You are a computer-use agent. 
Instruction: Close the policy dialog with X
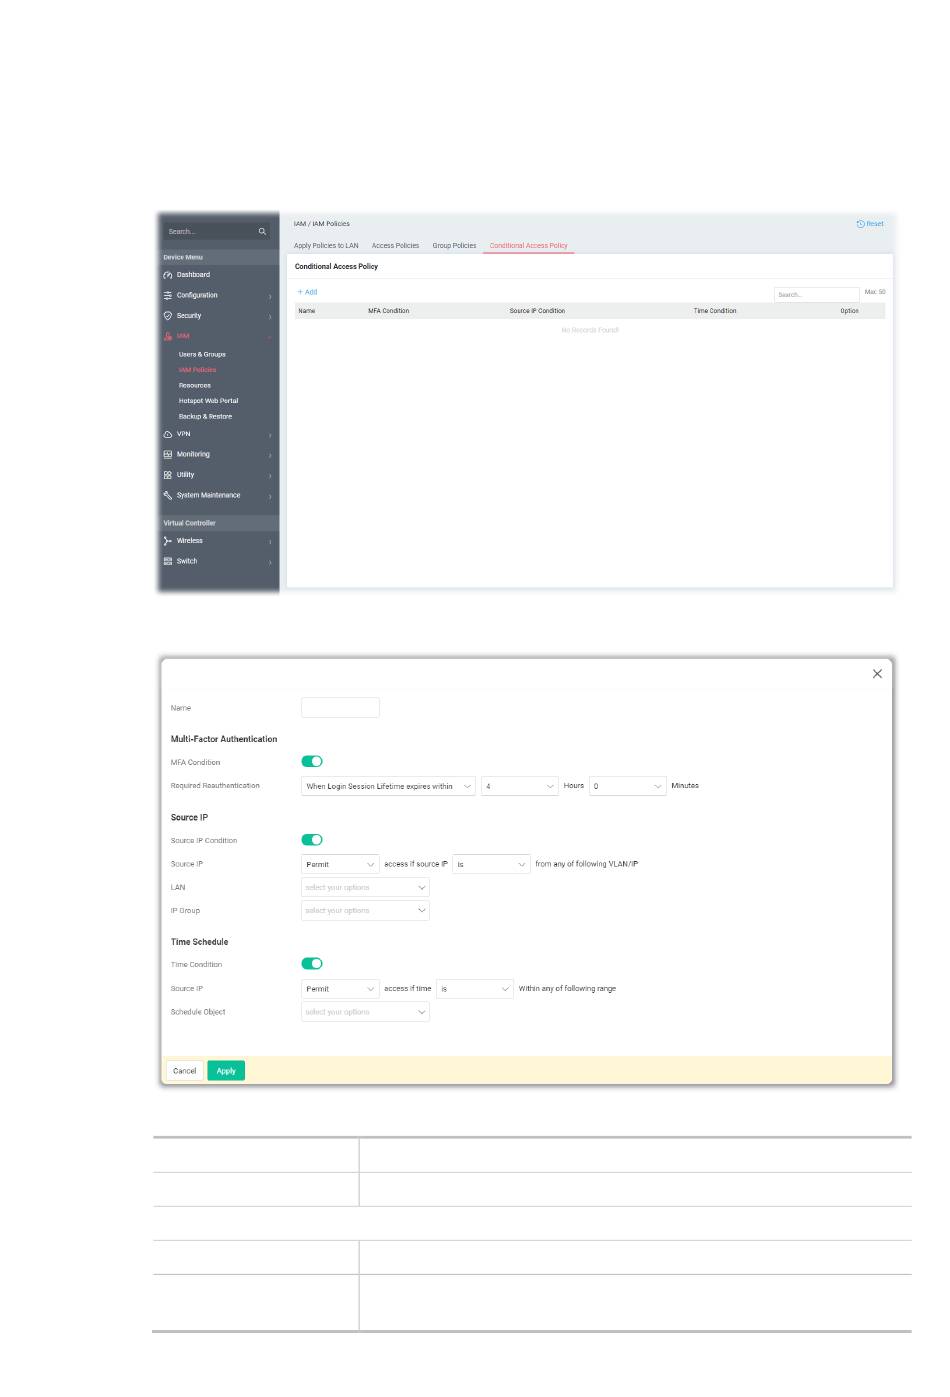(877, 674)
